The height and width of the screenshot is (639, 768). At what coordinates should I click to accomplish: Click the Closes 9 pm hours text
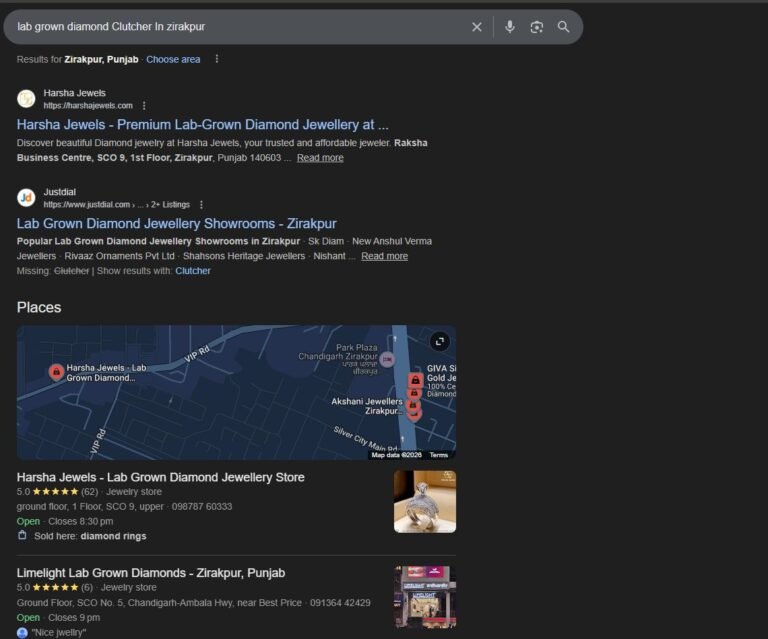[74, 617]
